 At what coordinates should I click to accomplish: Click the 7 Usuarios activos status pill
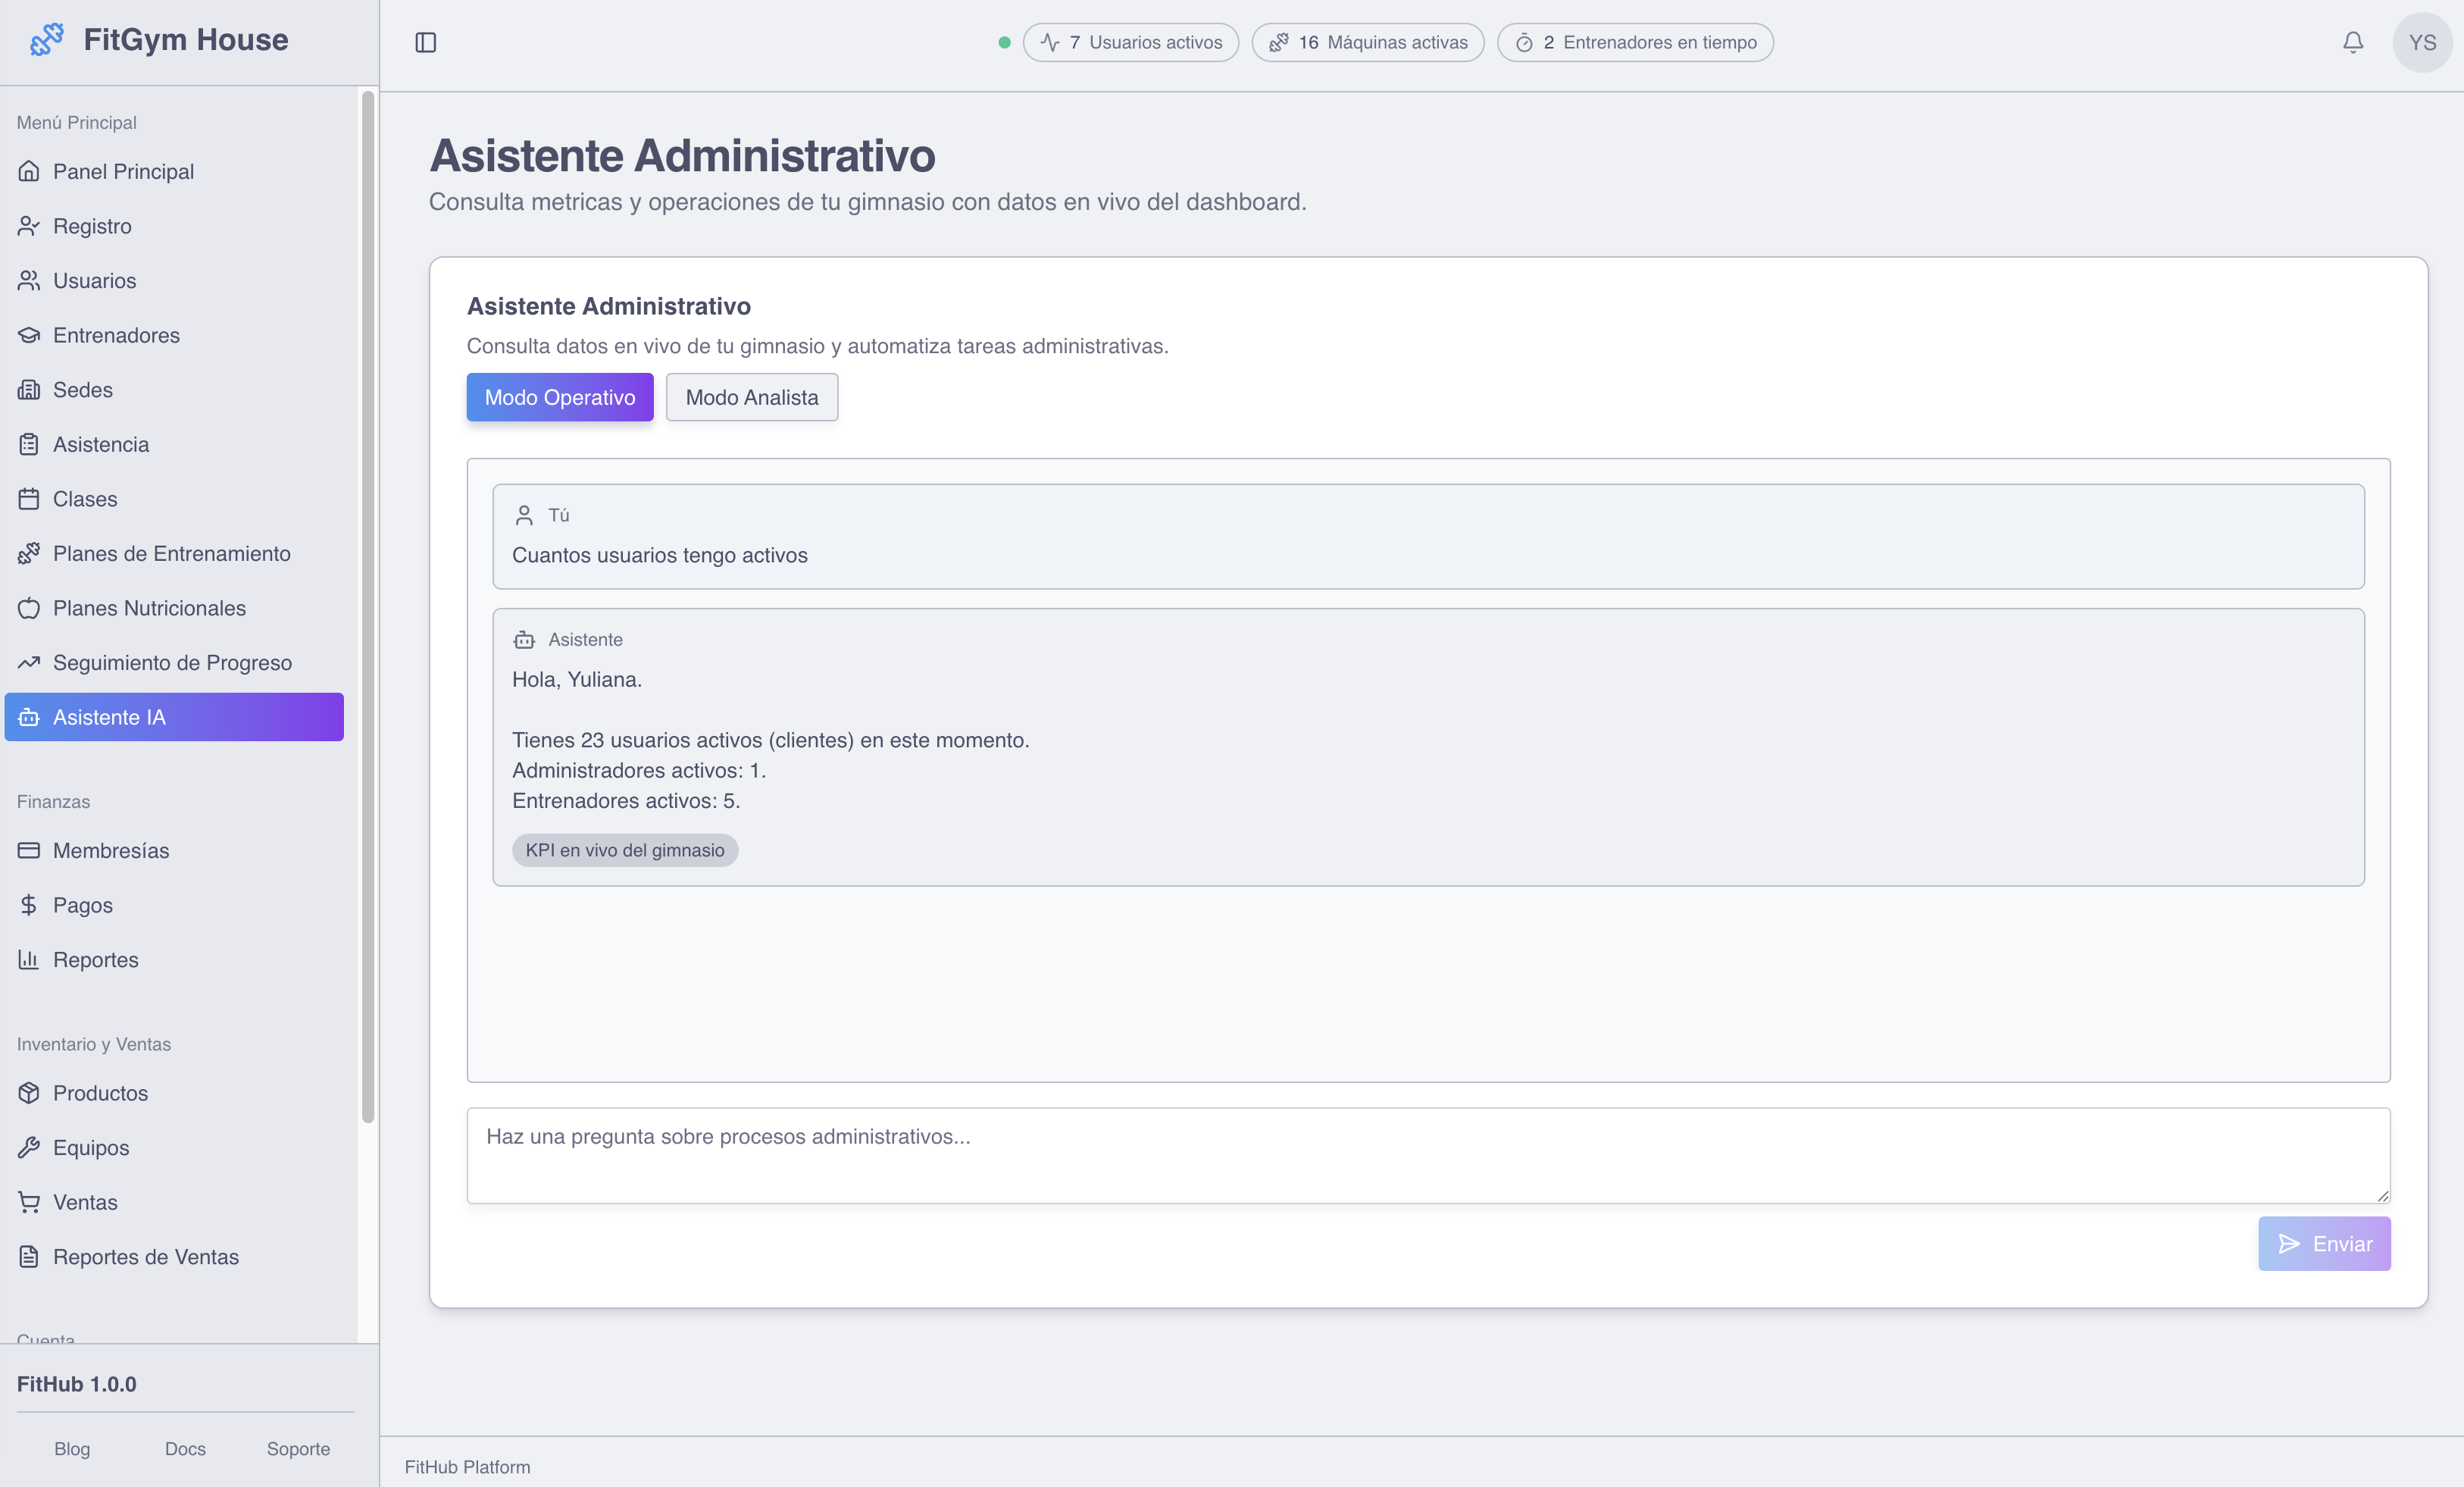[x=1130, y=42]
